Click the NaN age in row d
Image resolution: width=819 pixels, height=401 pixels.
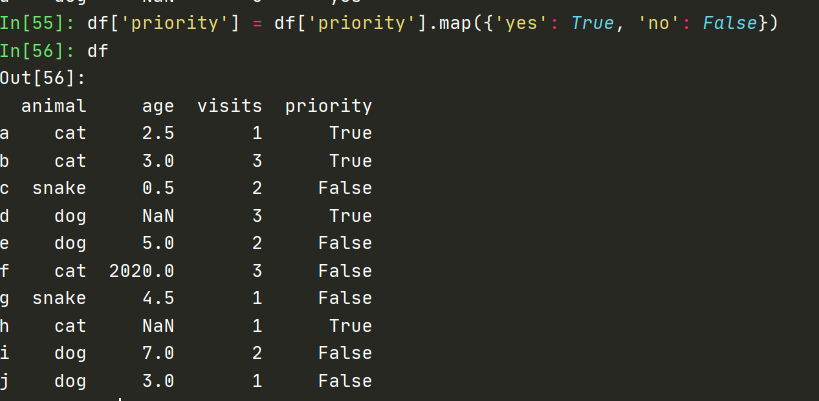[x=158, y=215]
